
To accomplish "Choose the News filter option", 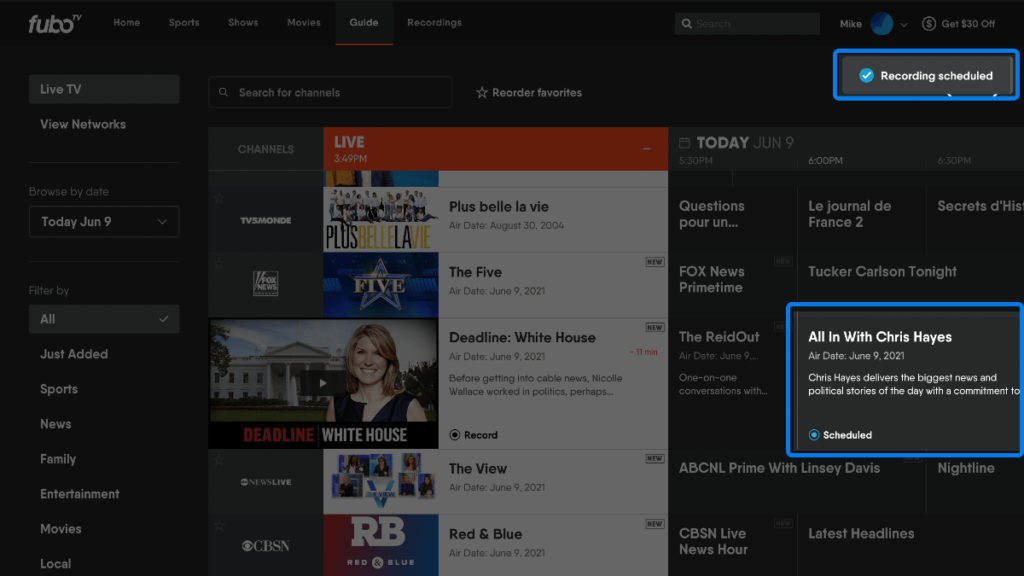I will [x=56, y=424].
